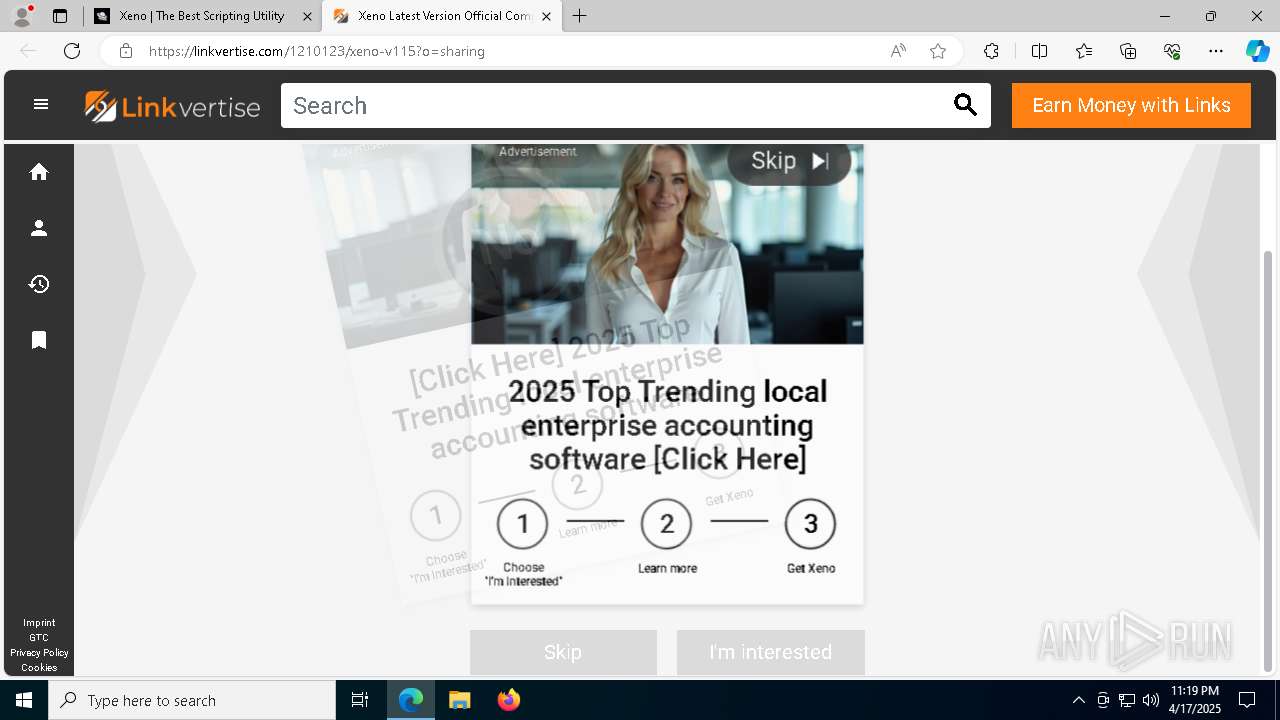Open the volume control in tray

pyautogui.click(x=1151, y=700)
